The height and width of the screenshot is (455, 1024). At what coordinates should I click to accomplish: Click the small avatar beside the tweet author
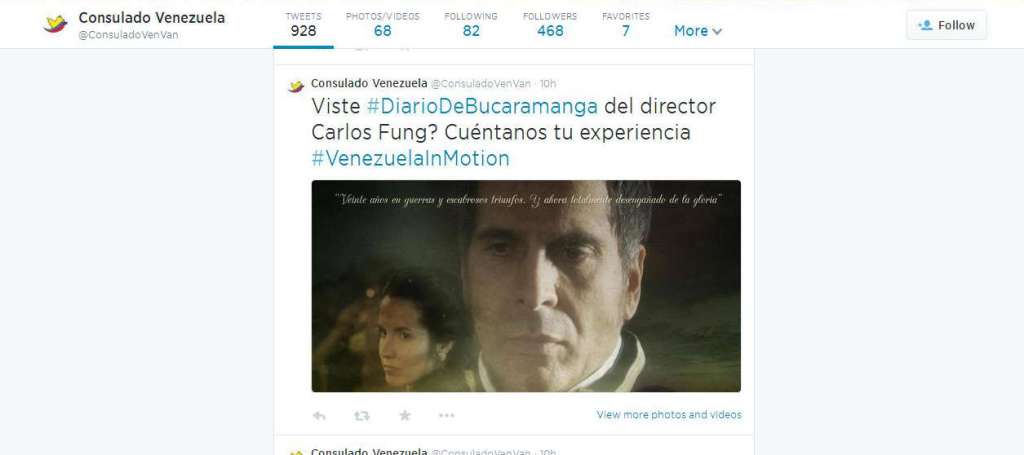pyautogui.click(x=296, y=86)
